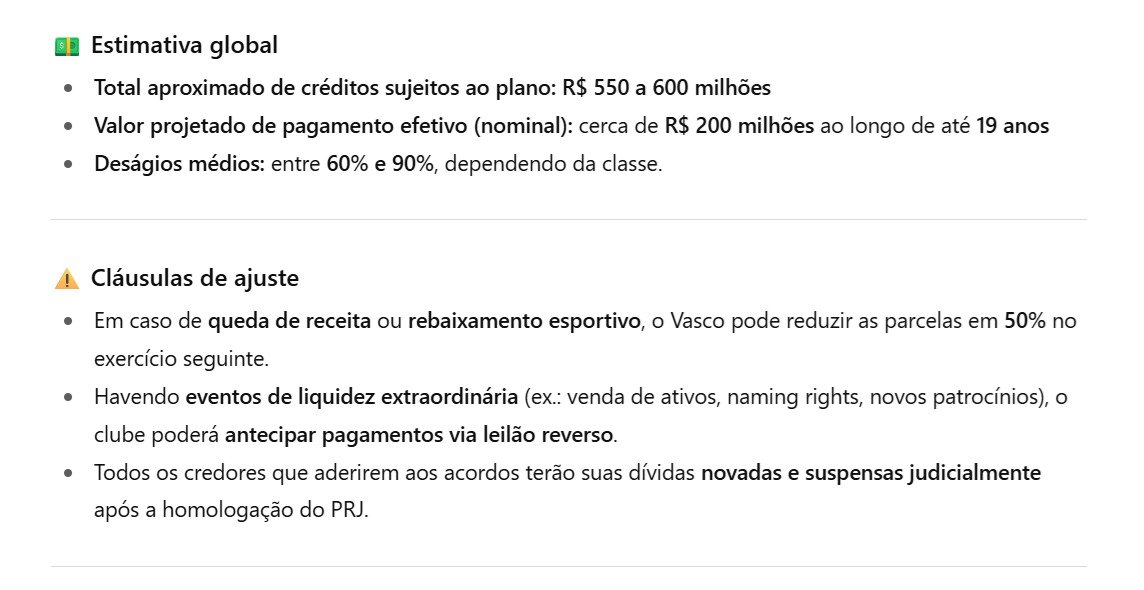Click the bold phrase "queda de receita"

pos(289,321)
